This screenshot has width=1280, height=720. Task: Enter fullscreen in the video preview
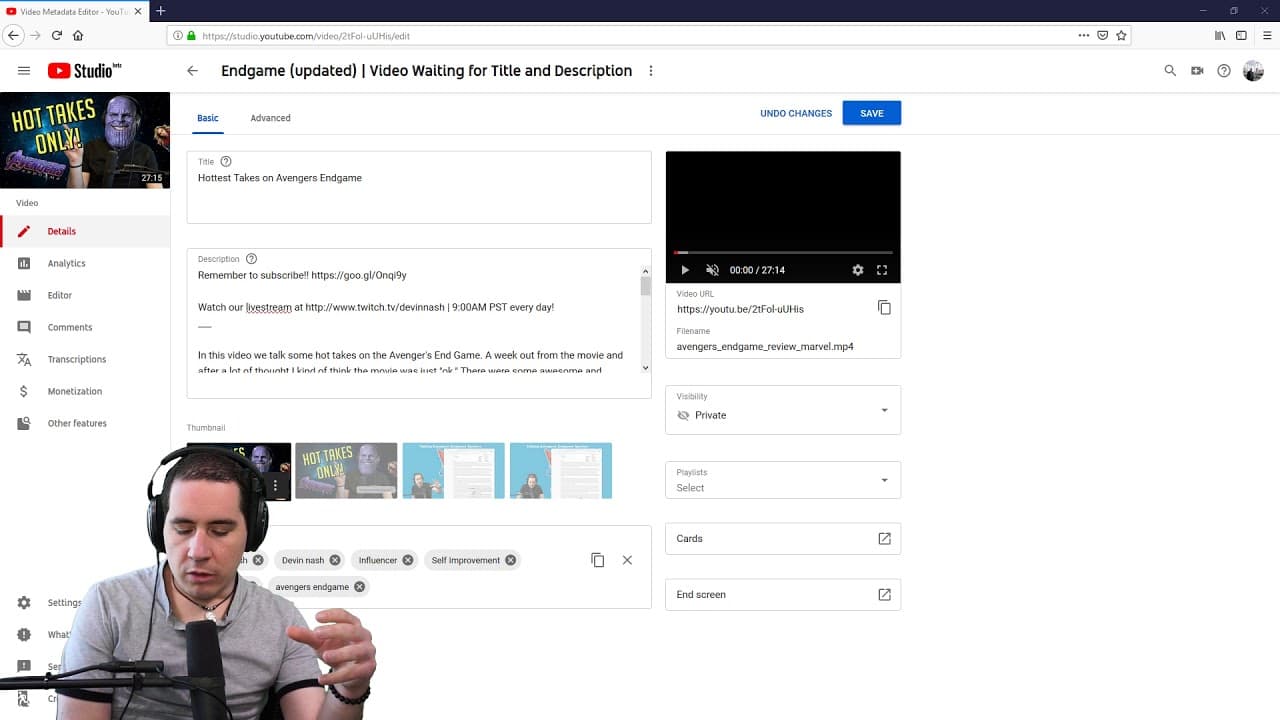[x=882, y=270]
